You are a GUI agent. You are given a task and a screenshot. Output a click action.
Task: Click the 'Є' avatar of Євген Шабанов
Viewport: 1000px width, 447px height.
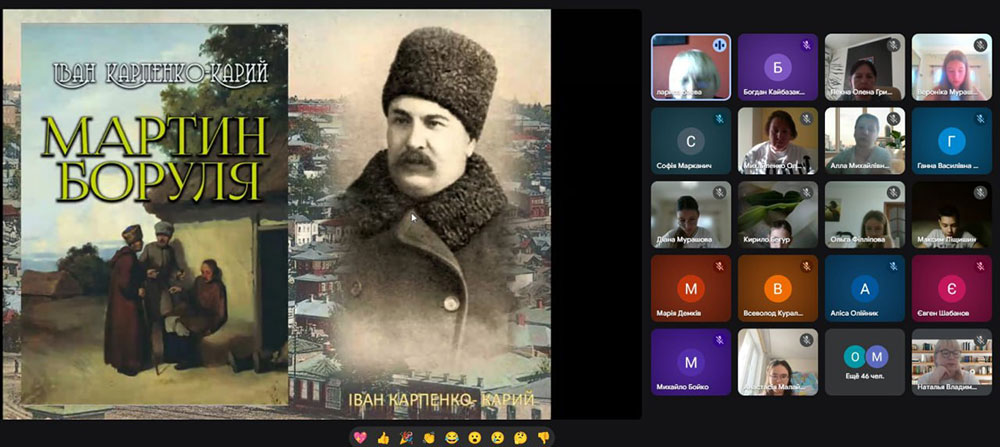(x=952, y=289)
